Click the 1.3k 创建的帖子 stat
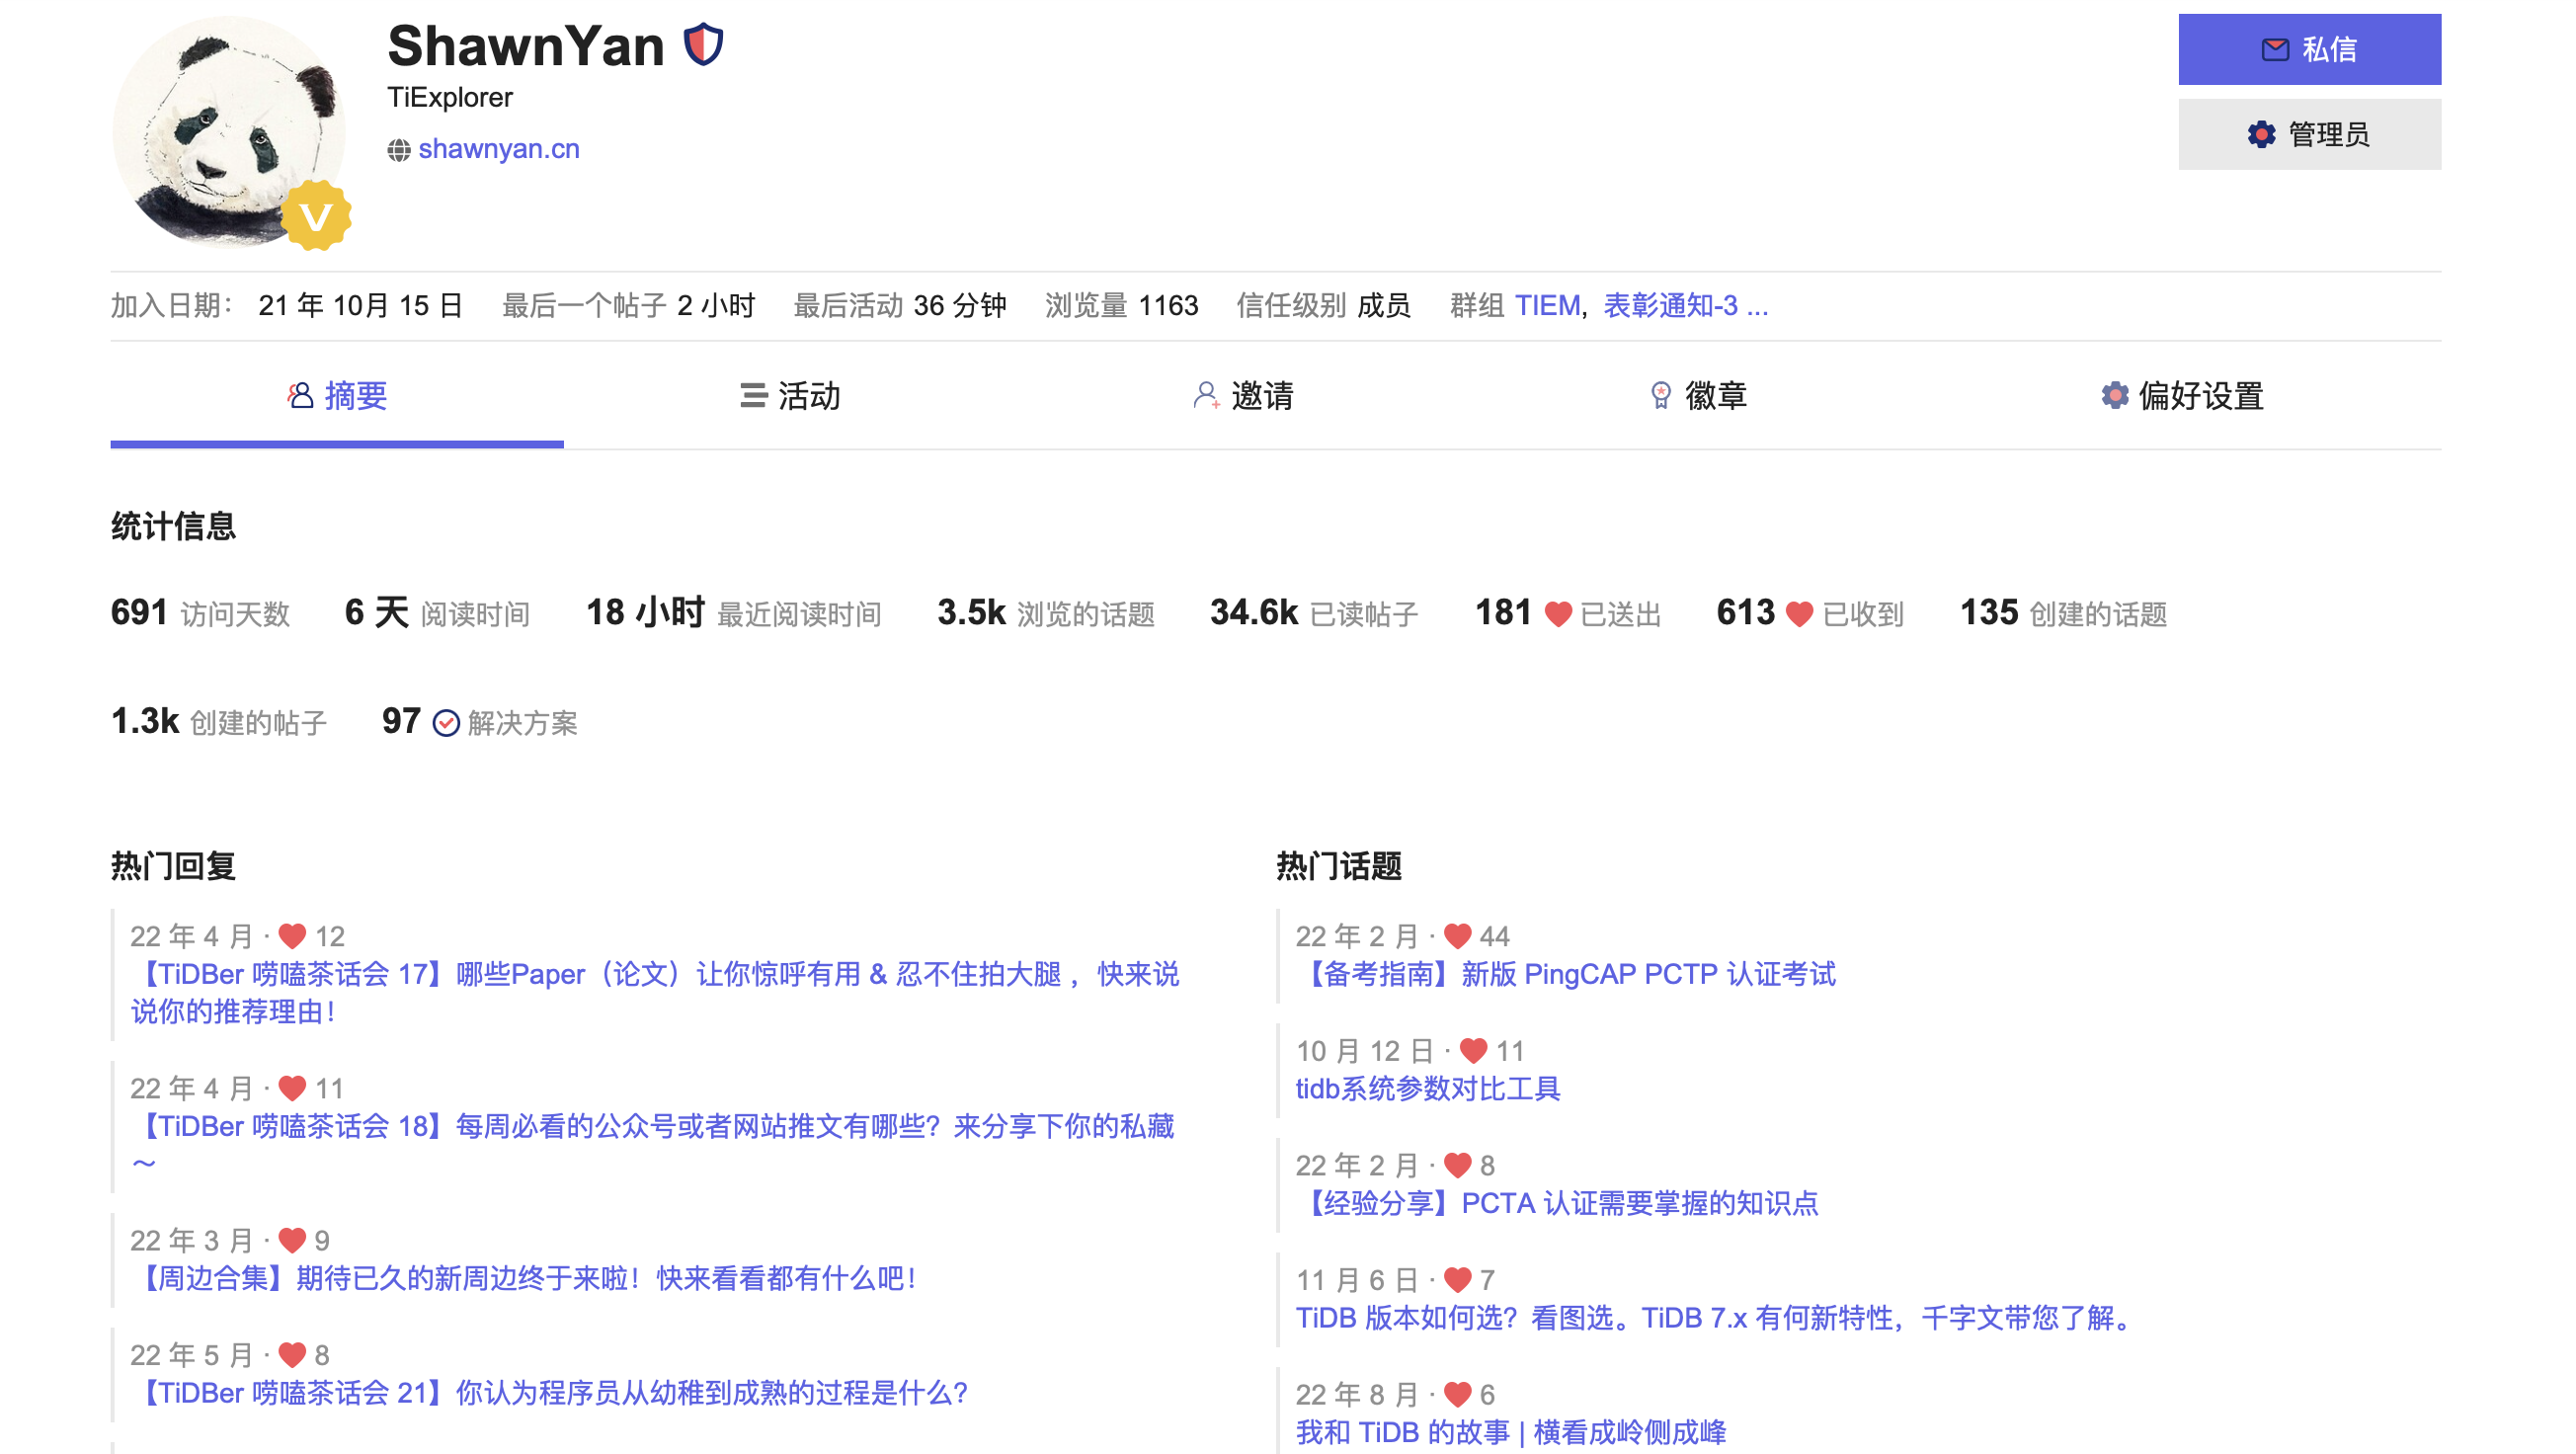This screenshot has height=1454, width=2576. (x=219, y=721)
